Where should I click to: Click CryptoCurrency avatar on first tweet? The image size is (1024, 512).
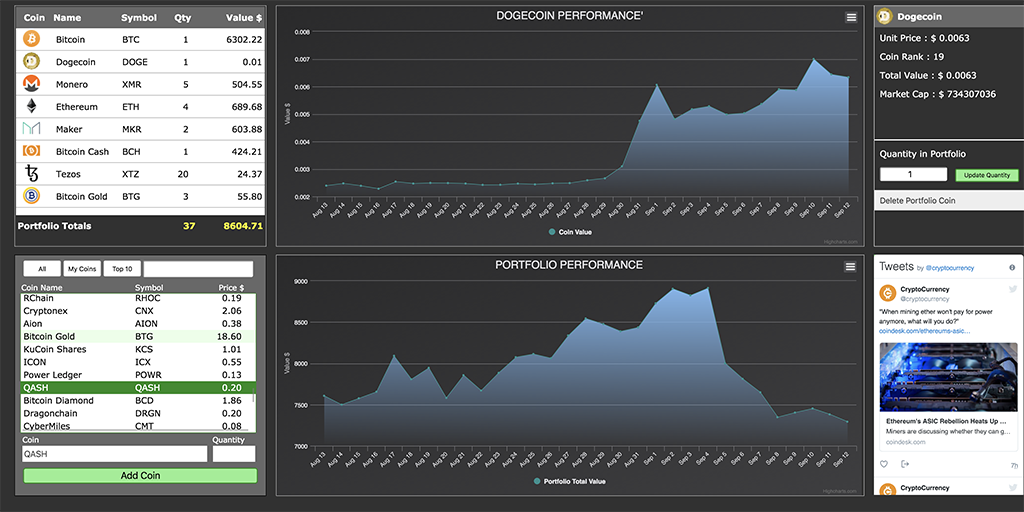tap(888, 293)
